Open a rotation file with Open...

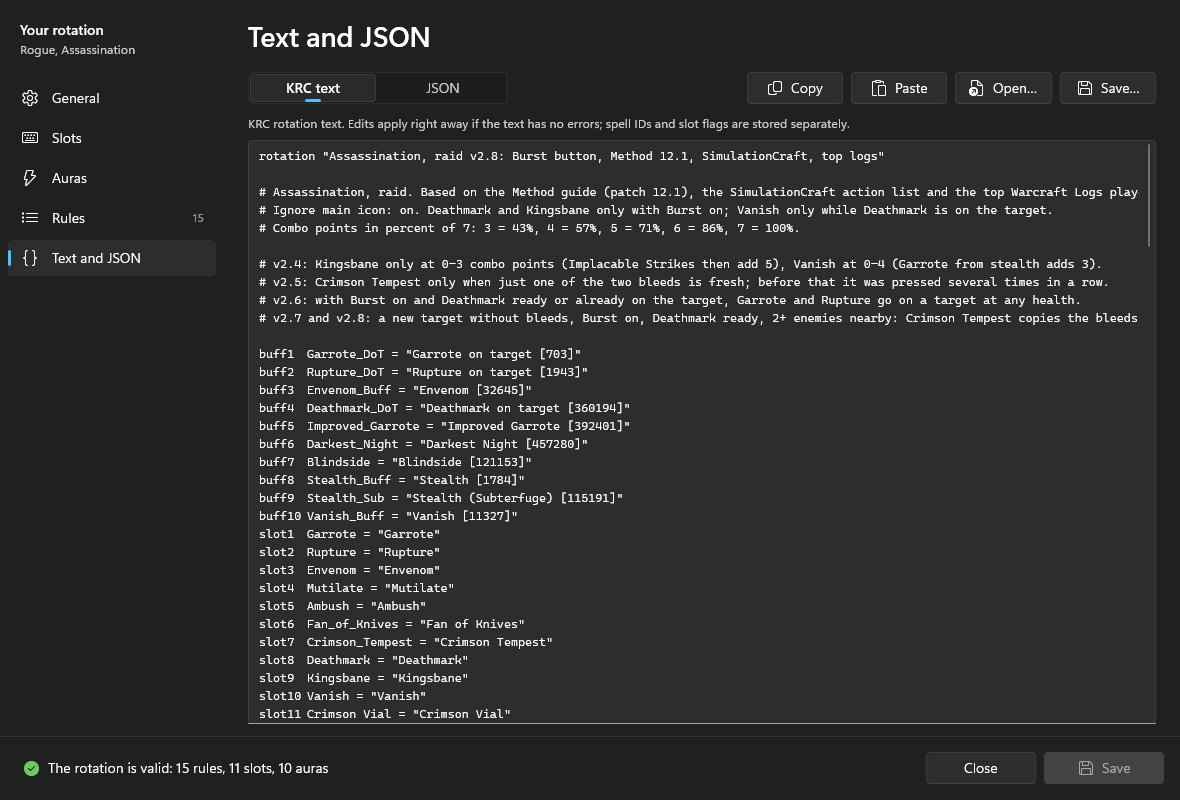tap(1003, 88)
